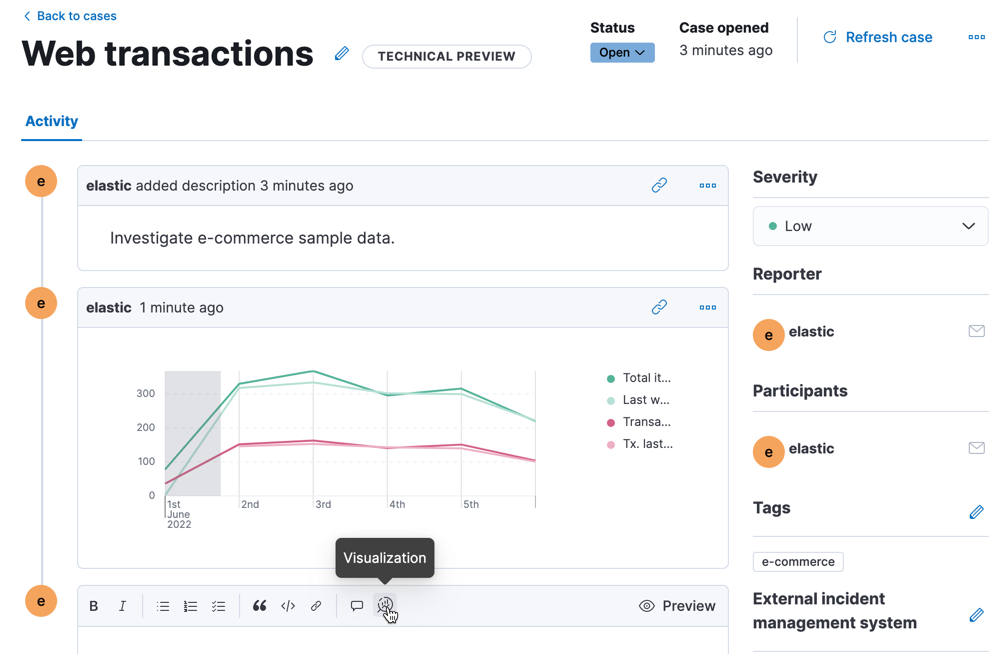The width and height of the screenshot is (1000, 654).
Task: Copy link to the description comment
Action: pos(659,185)
